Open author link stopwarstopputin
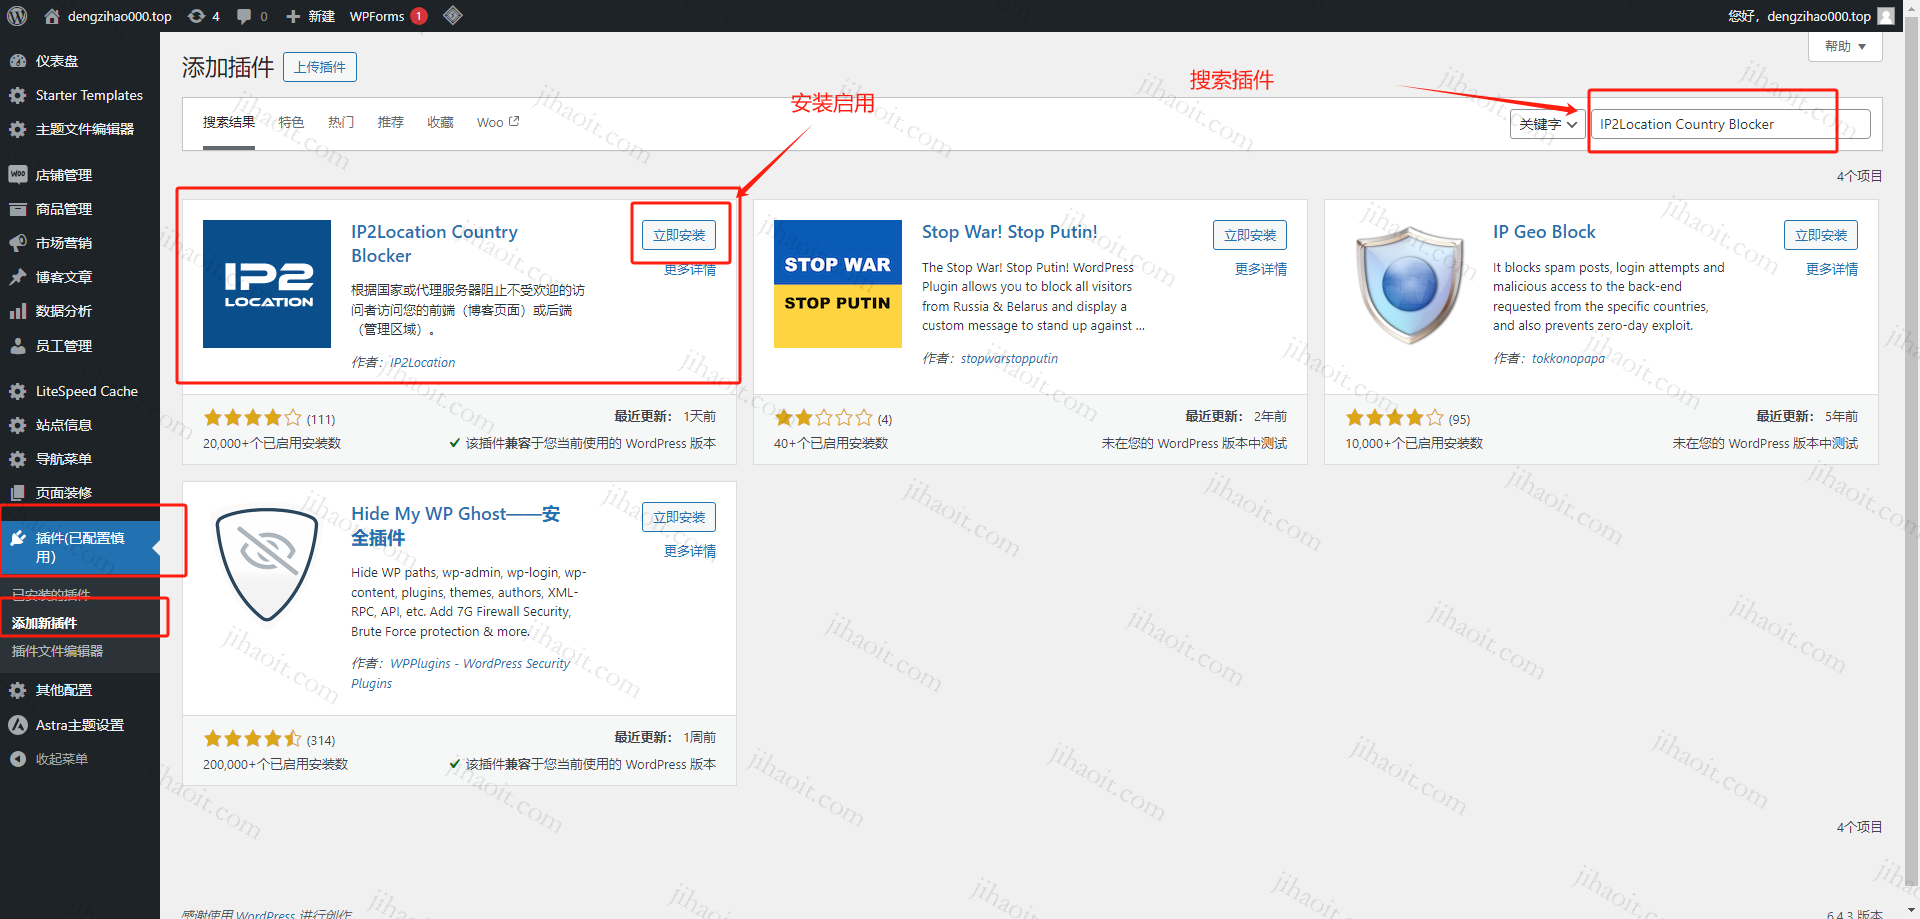Viewport: 1920px width, 919px height. pyautogui.click(x=1009, y=359)
